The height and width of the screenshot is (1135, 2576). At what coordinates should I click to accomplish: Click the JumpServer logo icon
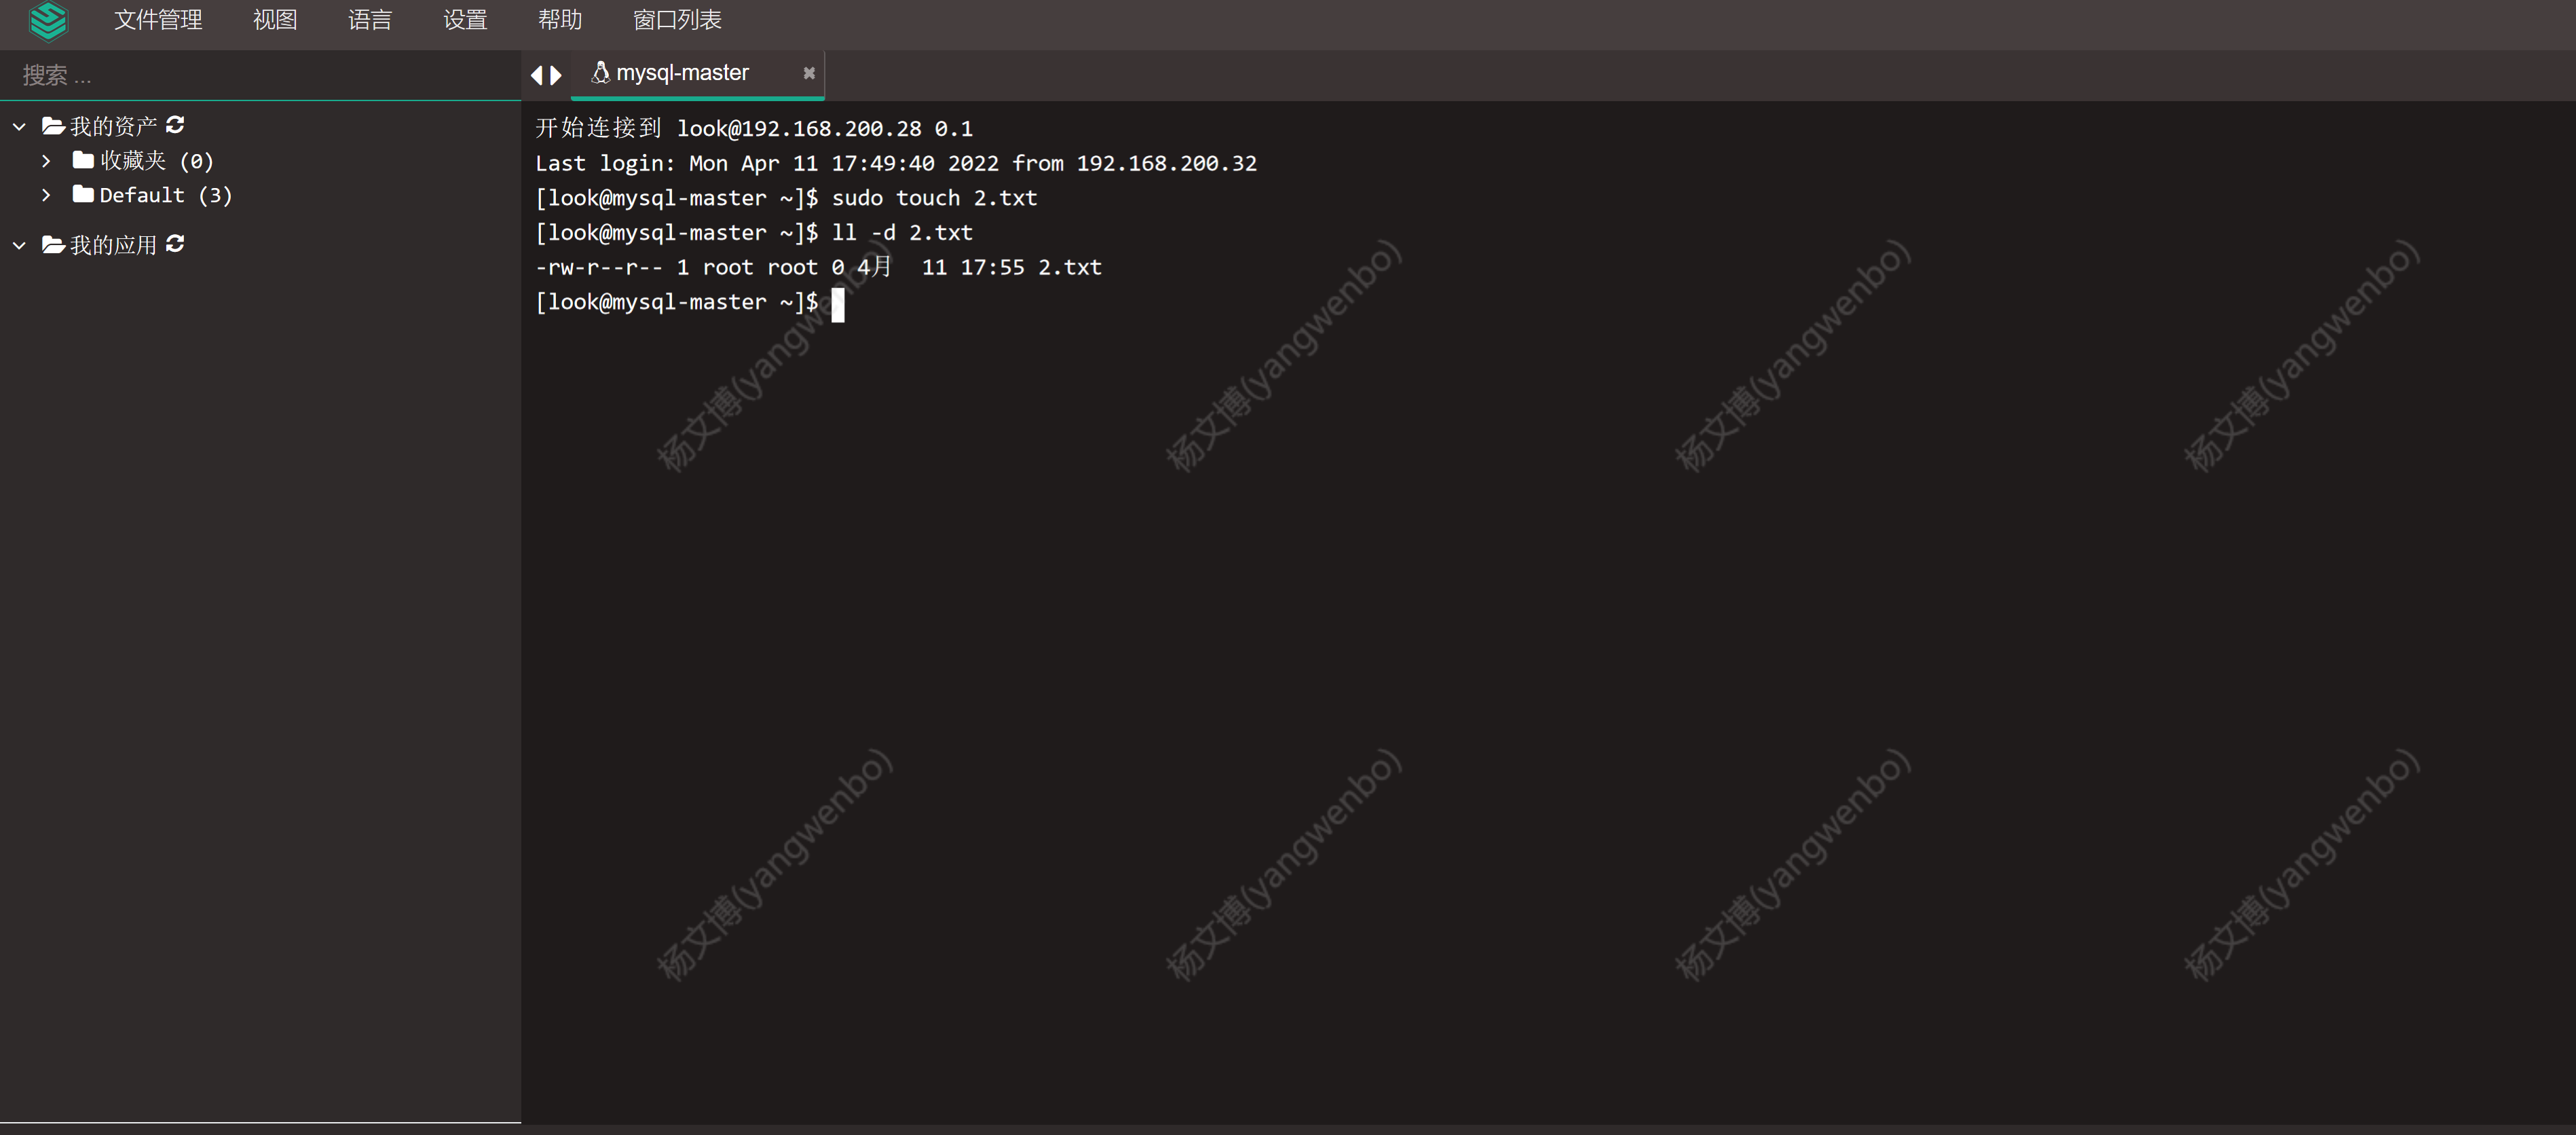pos(47,21)
